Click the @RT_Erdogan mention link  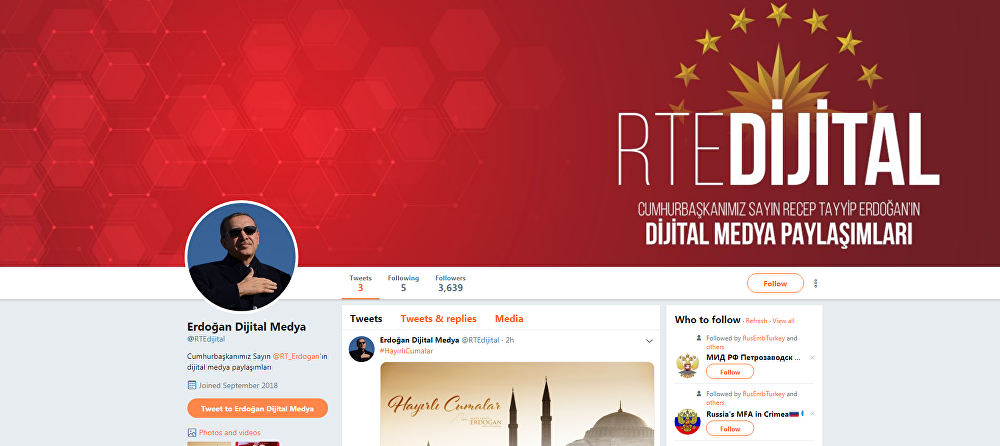click(x=297, y=357)
